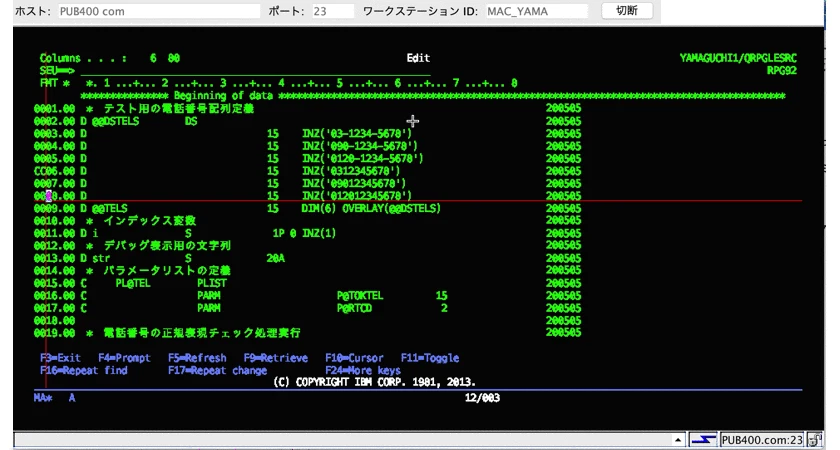840x450 pixels.
Task: Click sequence number 0009.00 of @@TELS line
Action: pos(54,208)
